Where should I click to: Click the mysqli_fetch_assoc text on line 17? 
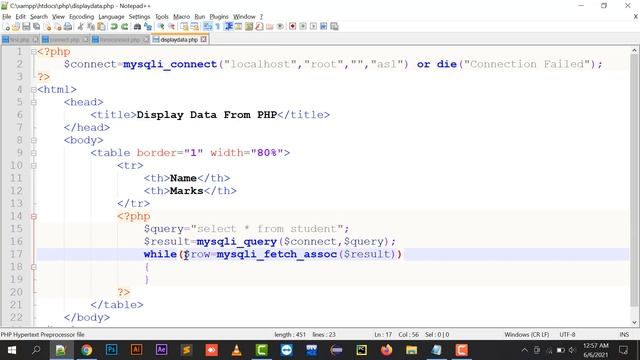277,254
